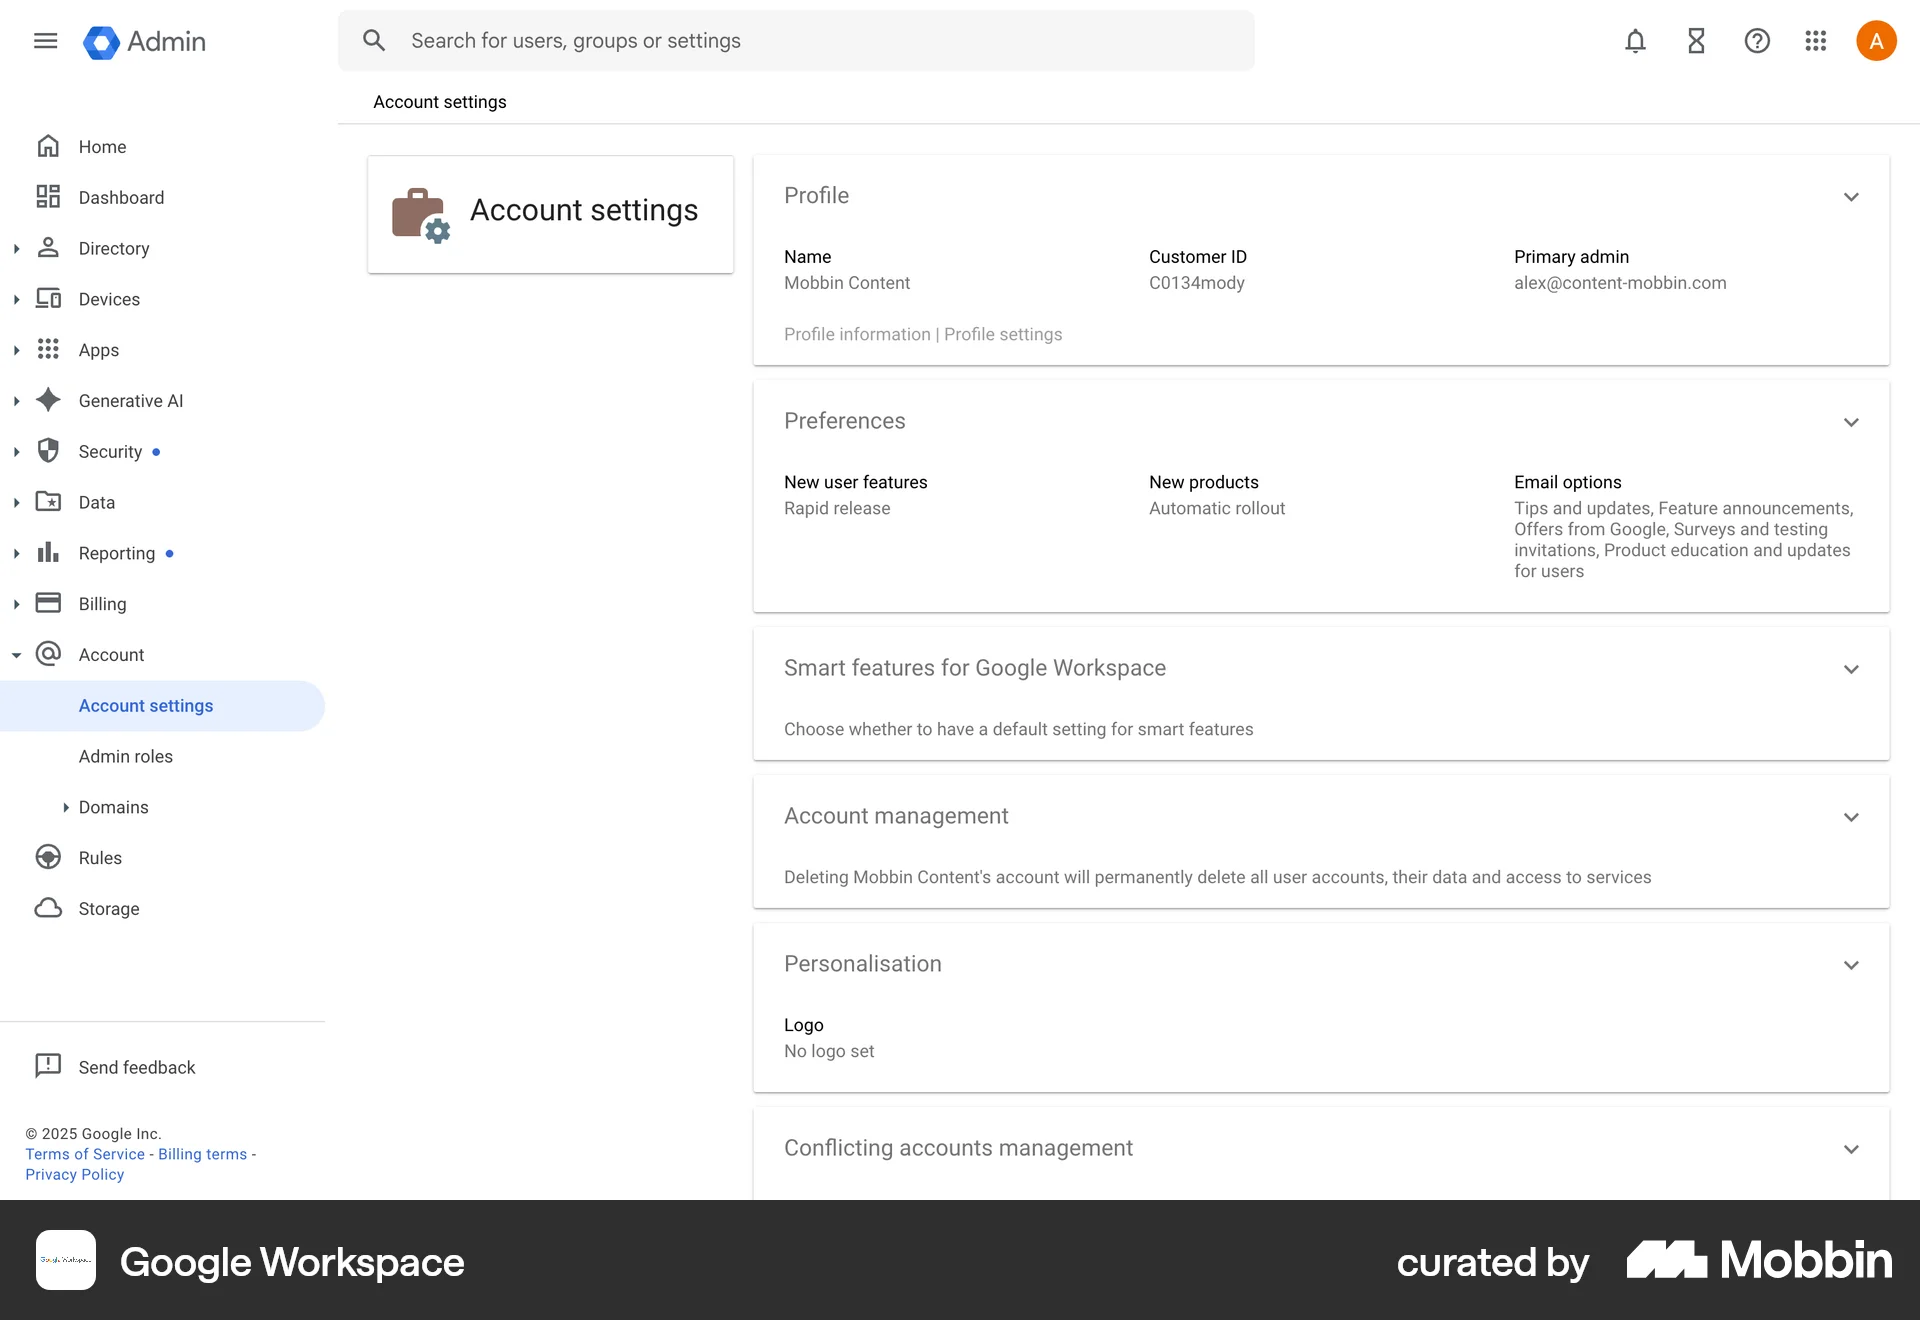Open the tasks hourglass icon
Image resolution: width=1920 pixels, height=1320 pixels.
tap(1695, 41)
